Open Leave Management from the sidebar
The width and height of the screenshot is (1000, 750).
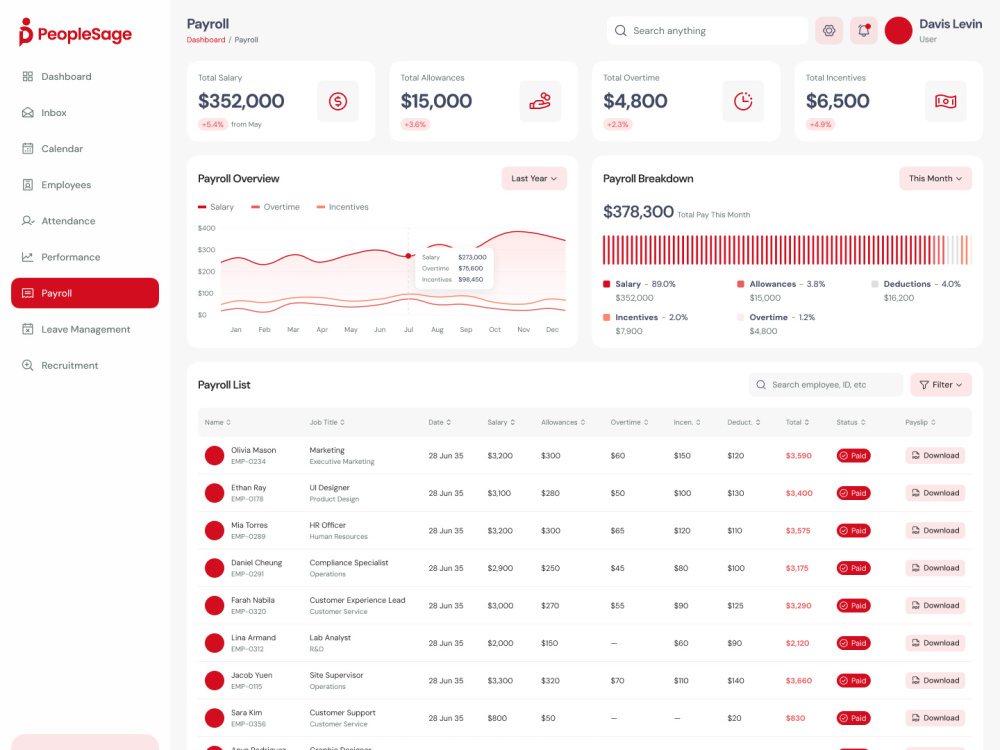tap(85, 329)
